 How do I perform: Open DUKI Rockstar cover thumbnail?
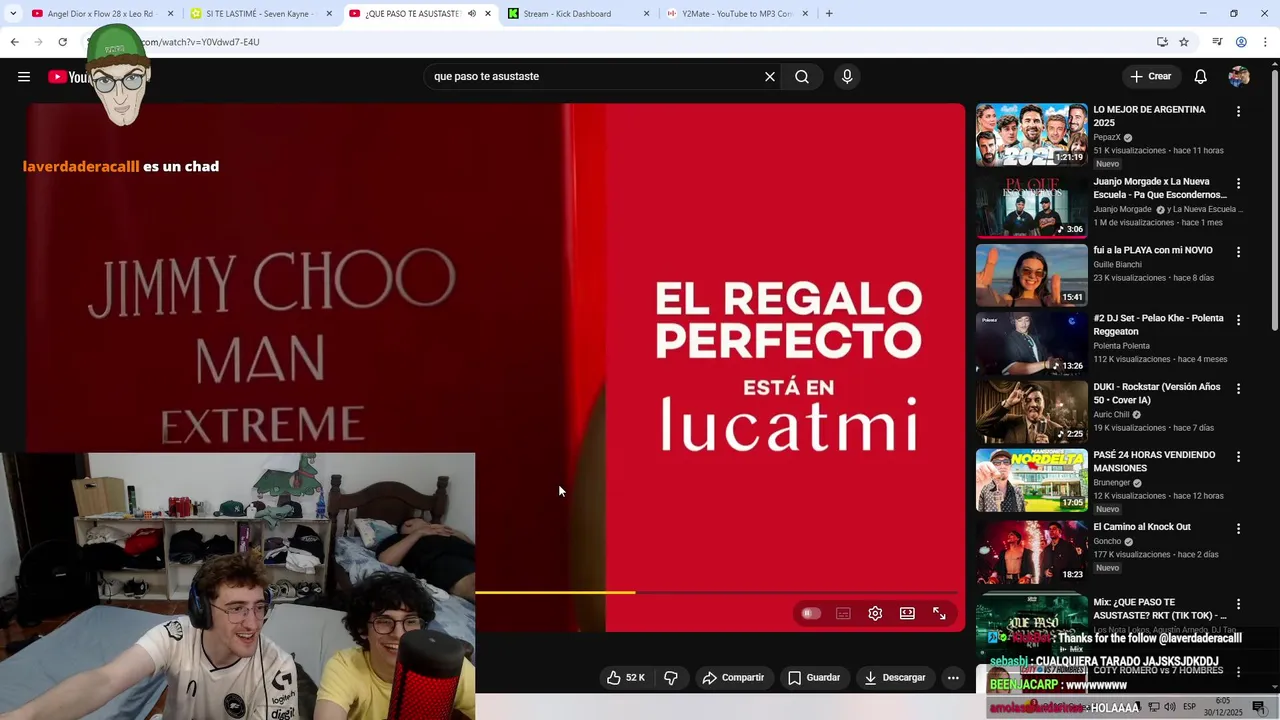(x=1031, y=411)
